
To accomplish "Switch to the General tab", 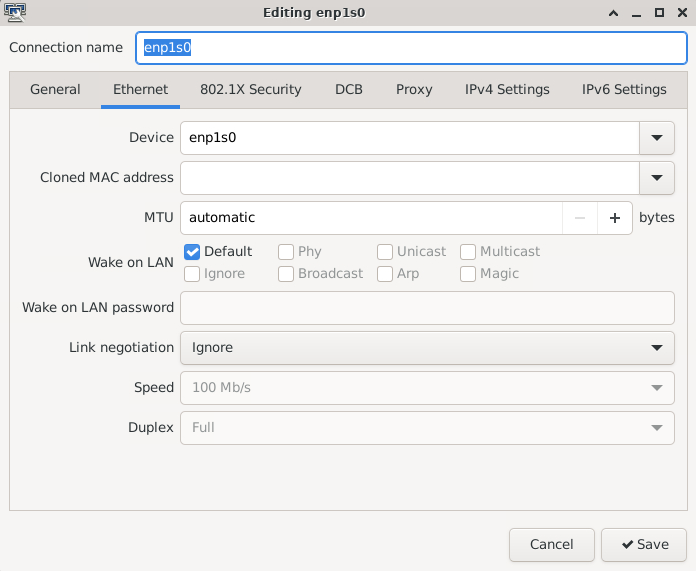I will coord(55,90).
